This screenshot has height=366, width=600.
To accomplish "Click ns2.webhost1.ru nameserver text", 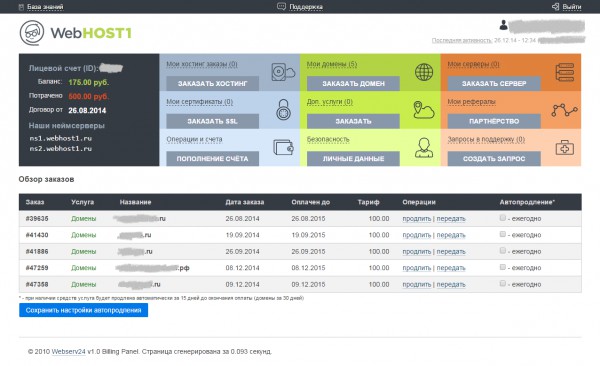I will pyautogui.click(x=60, y=149).
